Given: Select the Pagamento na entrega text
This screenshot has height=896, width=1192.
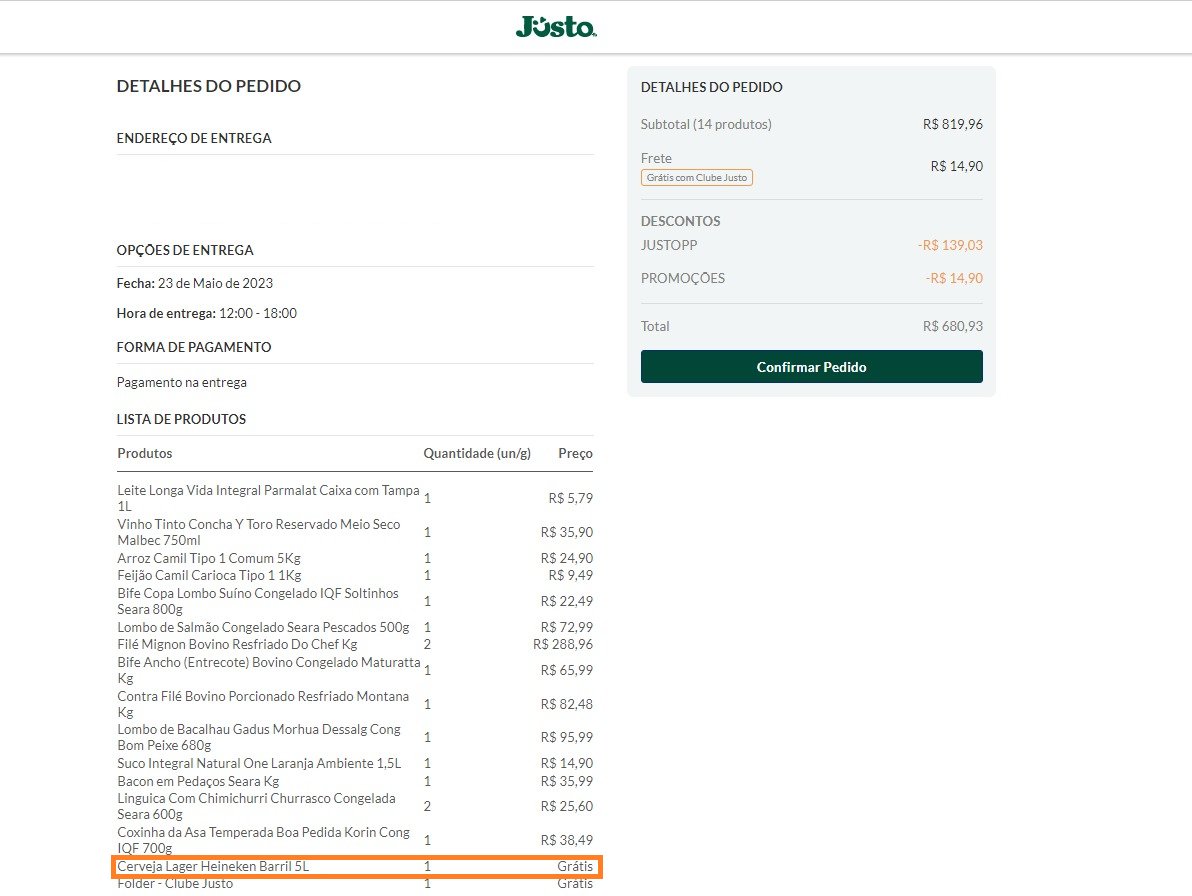Looking at the screenshot, I should 182,382.
